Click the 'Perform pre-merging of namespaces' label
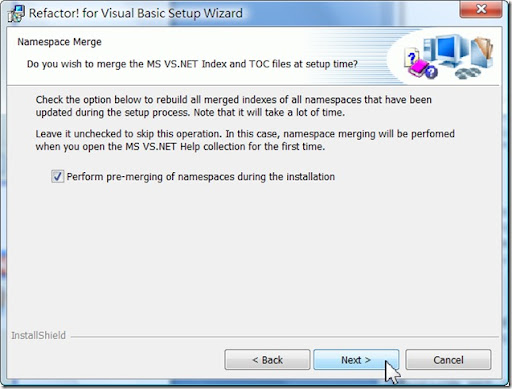The image size is (512, 389). 201,176
